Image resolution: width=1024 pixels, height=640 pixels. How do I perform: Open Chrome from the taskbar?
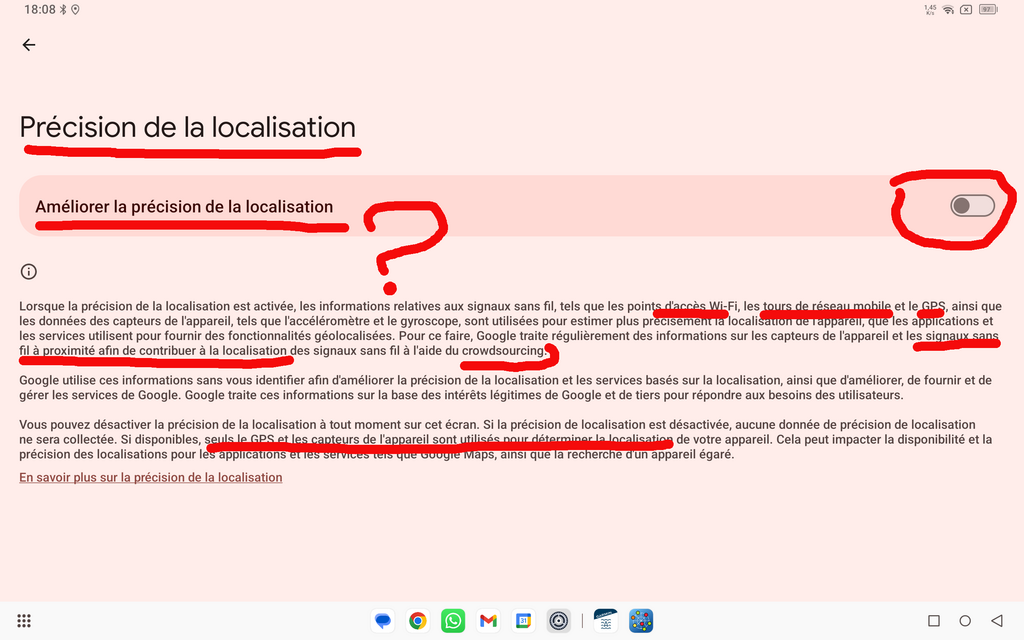(x=418, y=621)
